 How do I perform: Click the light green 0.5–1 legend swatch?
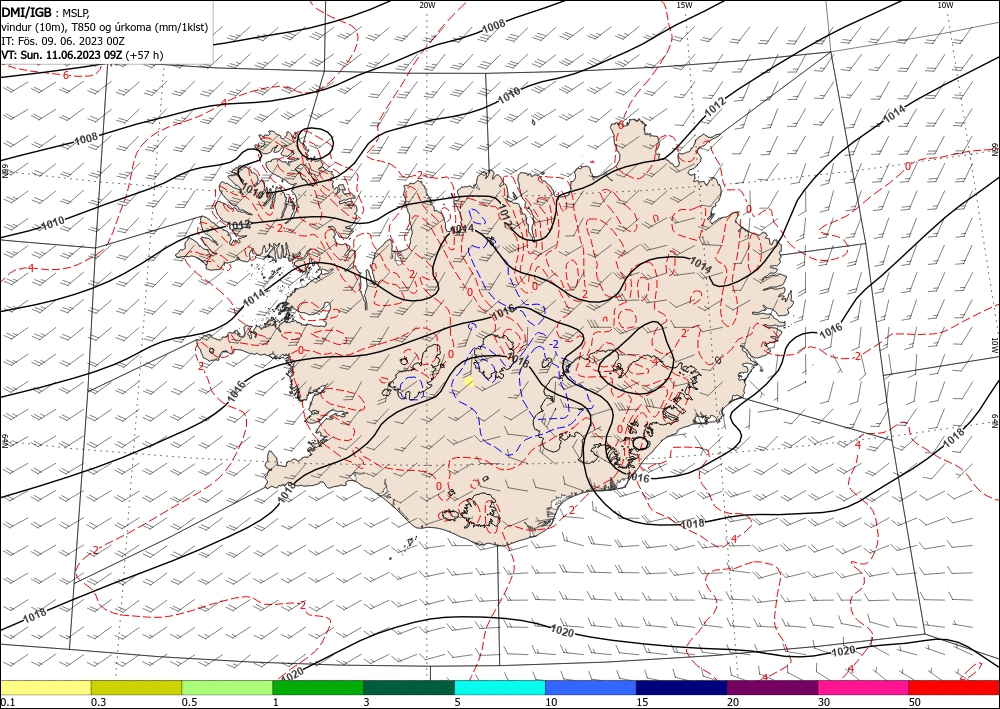[227, 687]
